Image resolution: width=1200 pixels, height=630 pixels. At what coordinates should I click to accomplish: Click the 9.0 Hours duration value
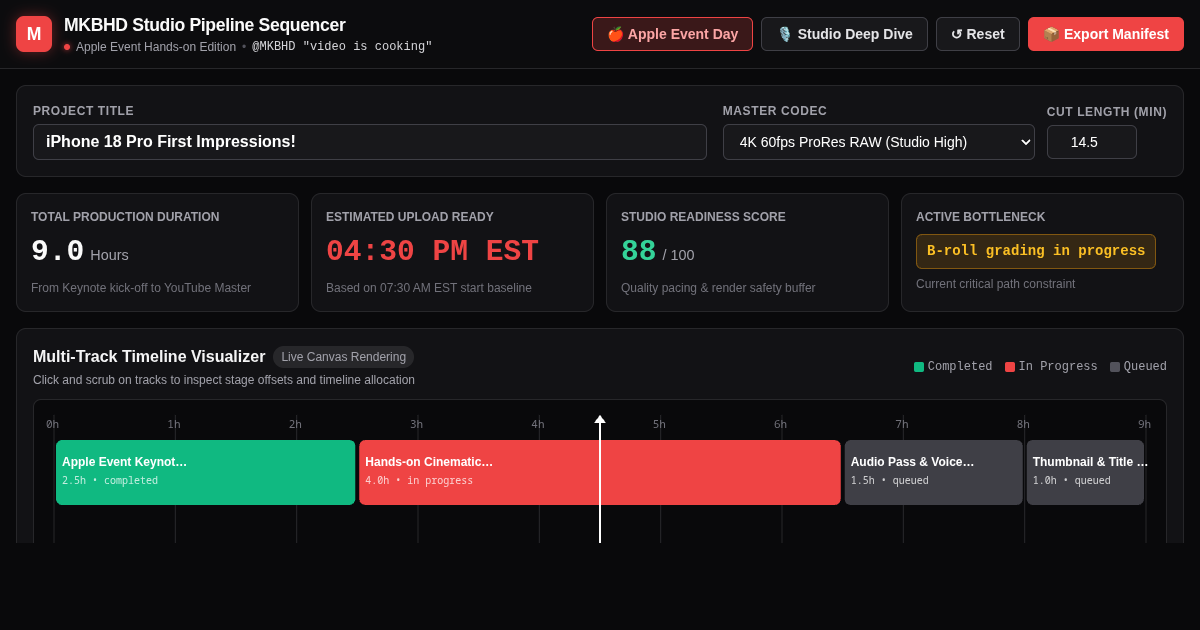pyautogui.click(x=80, y=252)
